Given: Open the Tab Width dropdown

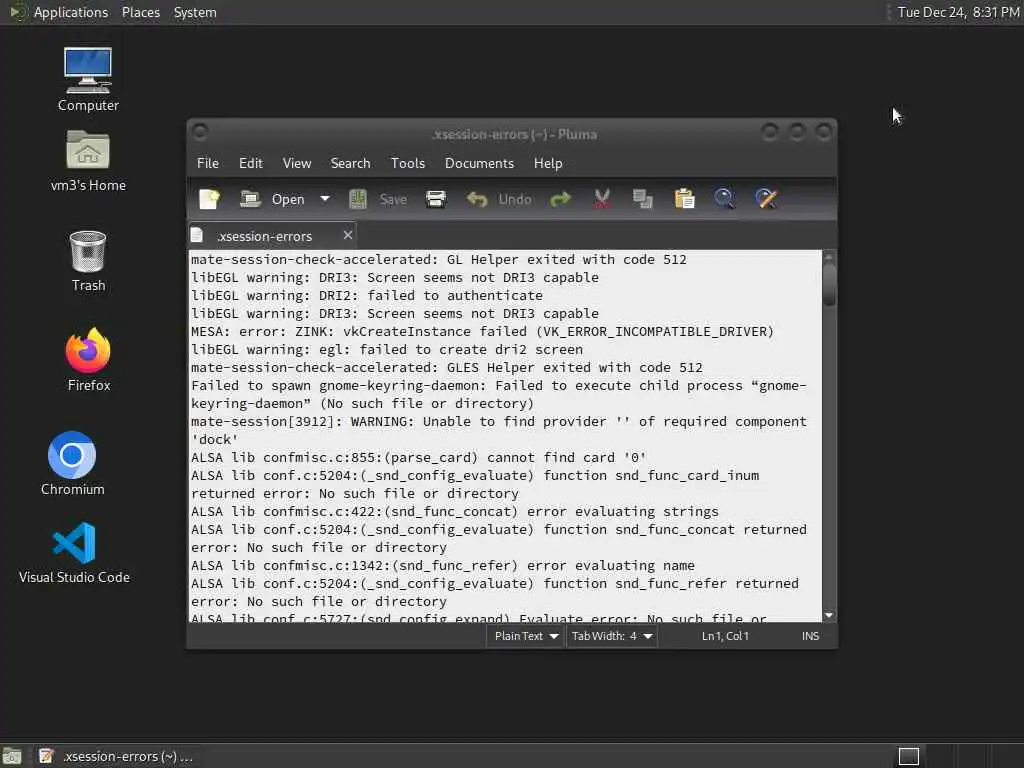Looking at the screenshot, I should click(x=612, y=636).
